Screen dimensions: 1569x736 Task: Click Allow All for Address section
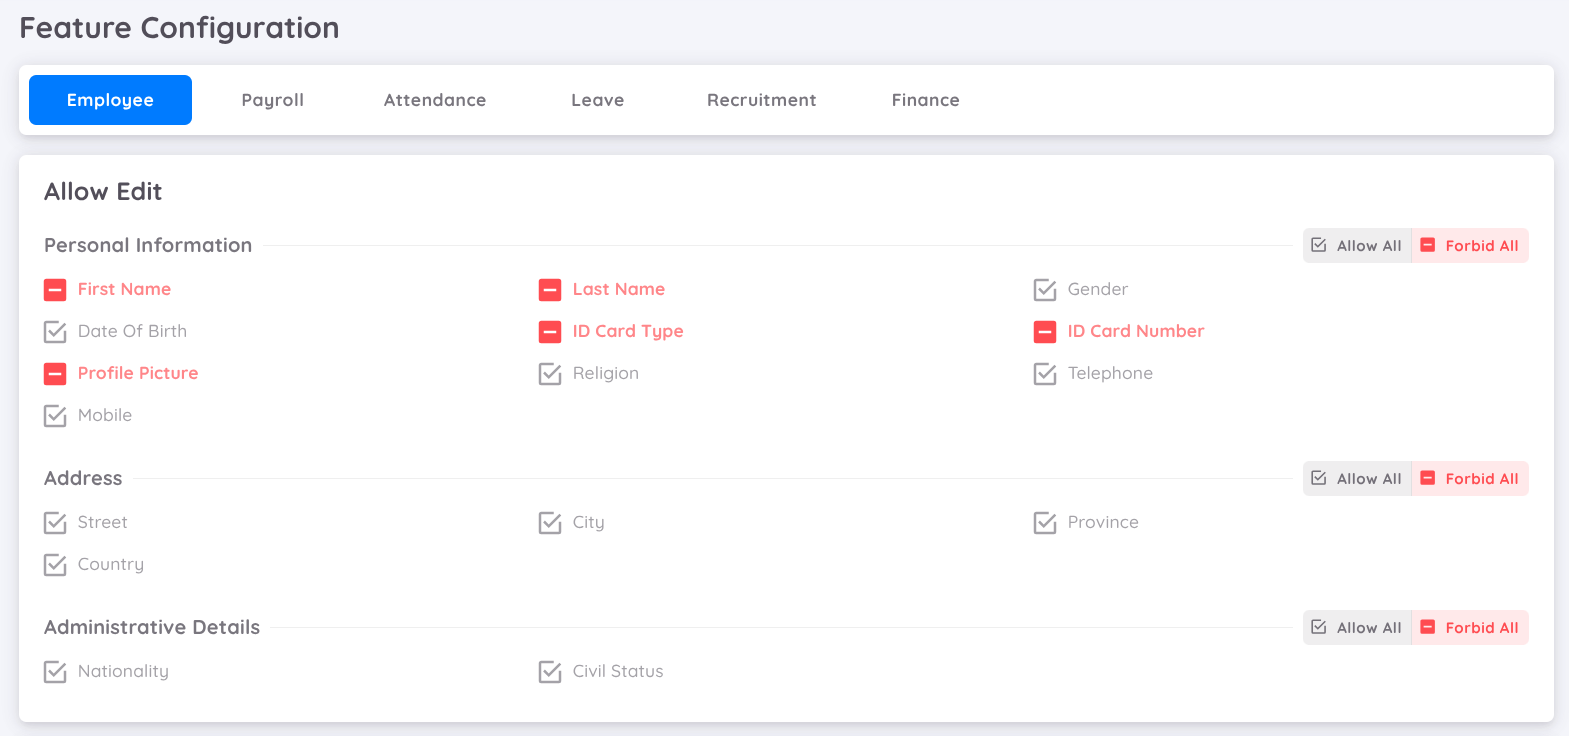1357,479
